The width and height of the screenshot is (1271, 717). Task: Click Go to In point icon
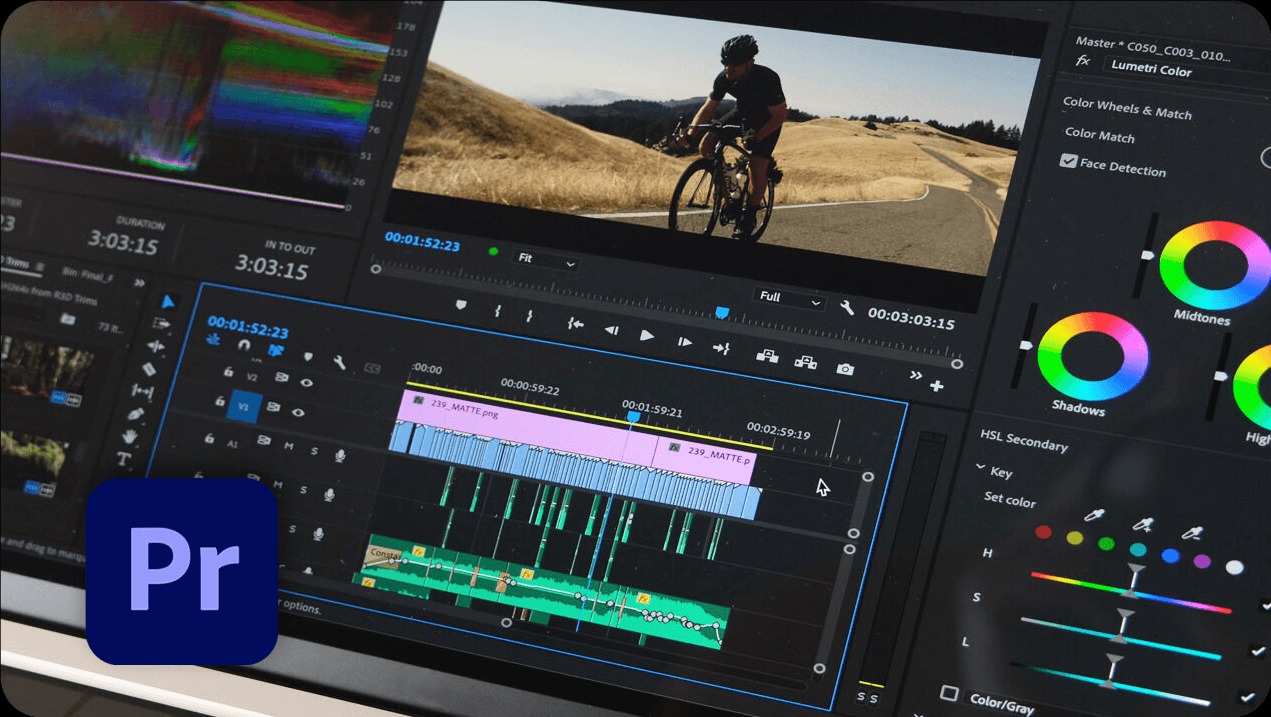coord(575,323)
